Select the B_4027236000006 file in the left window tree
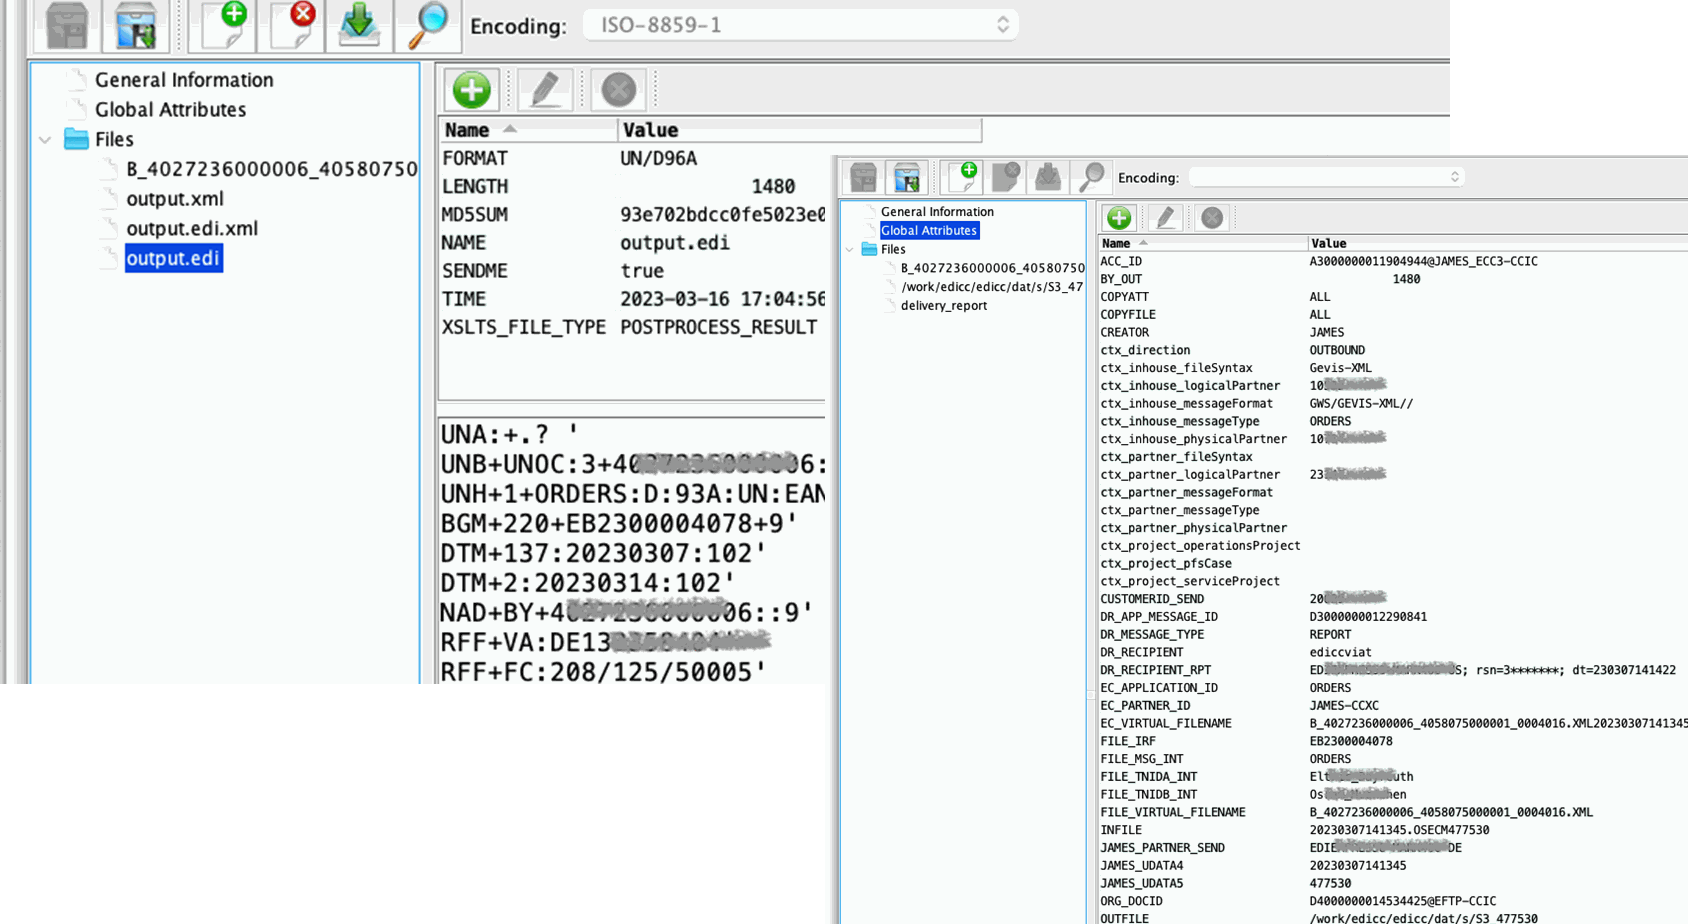This screenshot has height=924, width=1688. pos(272,169)
